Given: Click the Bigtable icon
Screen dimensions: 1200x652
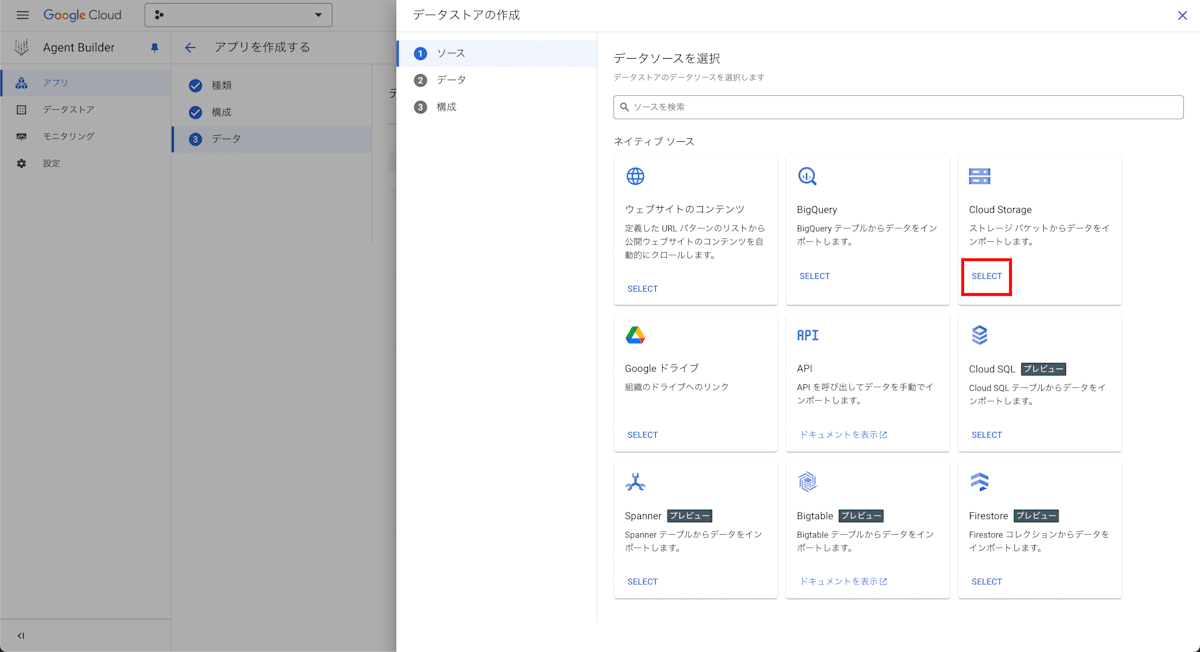Looking at the screenshot, I should [x=807, y=482].
